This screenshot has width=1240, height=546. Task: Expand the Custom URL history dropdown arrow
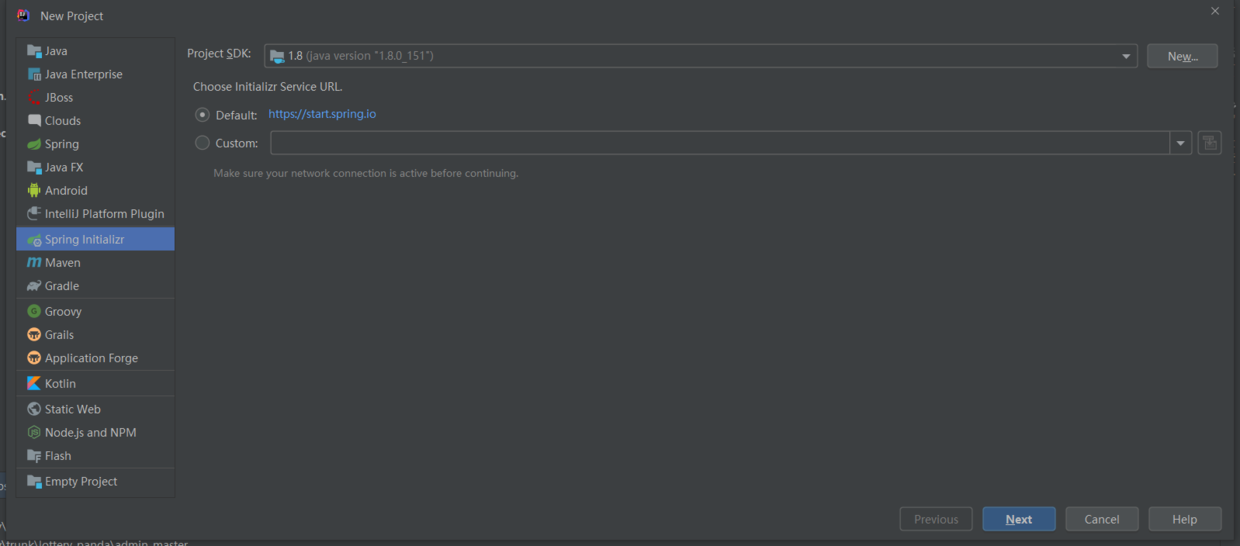[x=1181, y=143]
